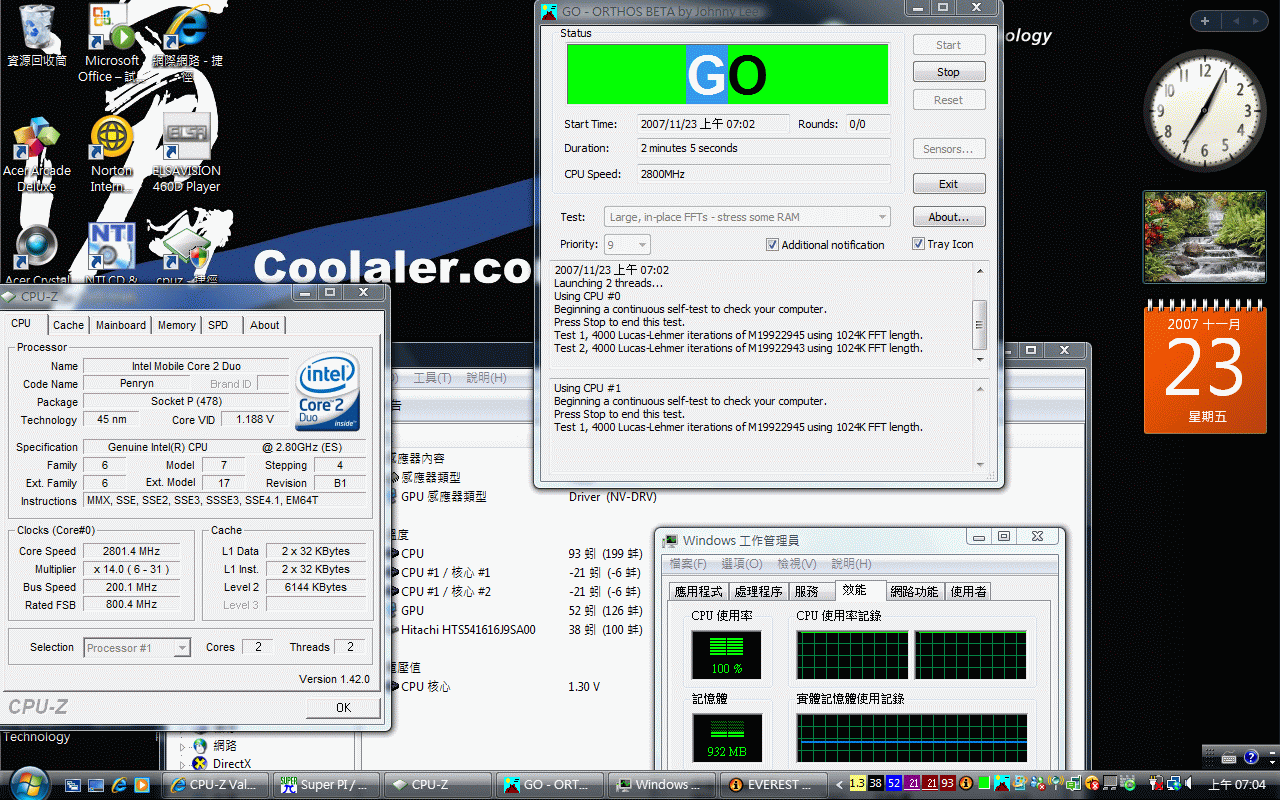Open 處理程序 tab in Task Manager
This screenshot has width=1280, height=800.
pos(758,591)
